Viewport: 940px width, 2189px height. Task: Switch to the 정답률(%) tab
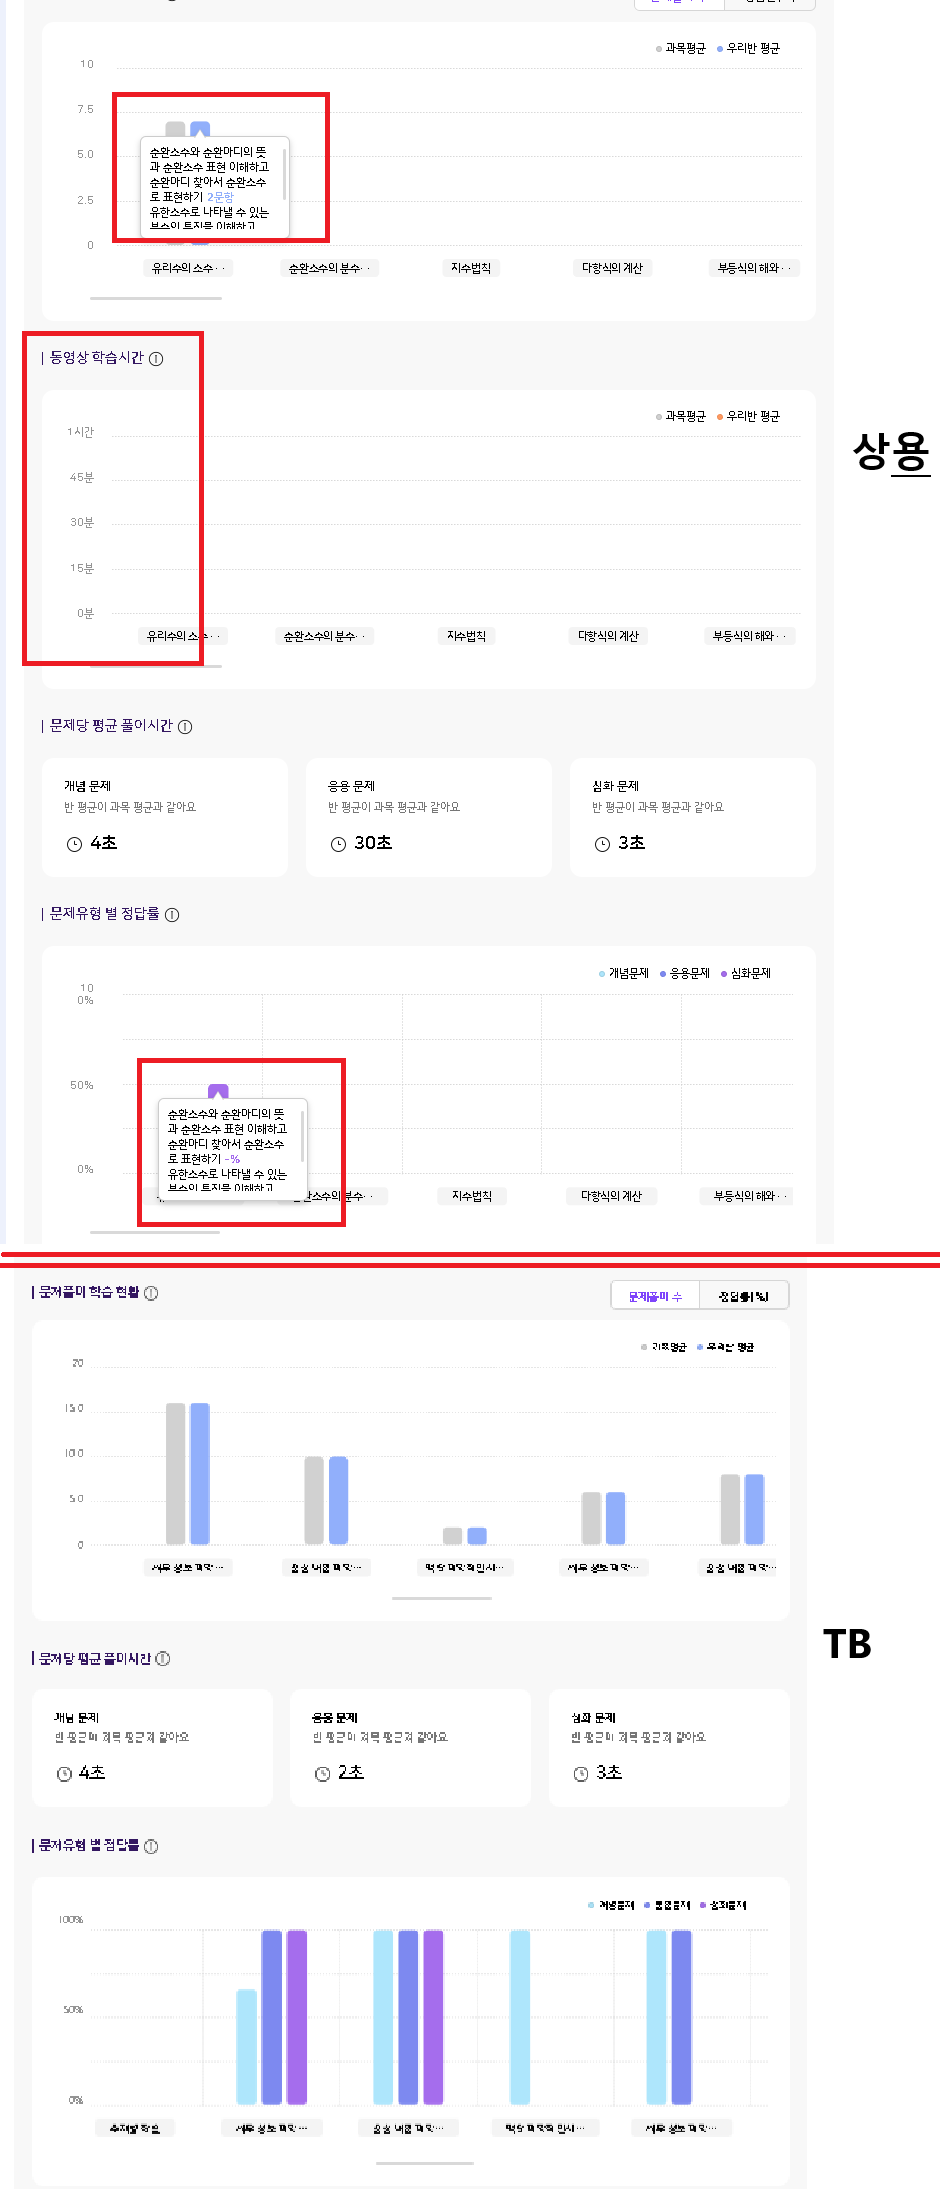point(744,1296)
